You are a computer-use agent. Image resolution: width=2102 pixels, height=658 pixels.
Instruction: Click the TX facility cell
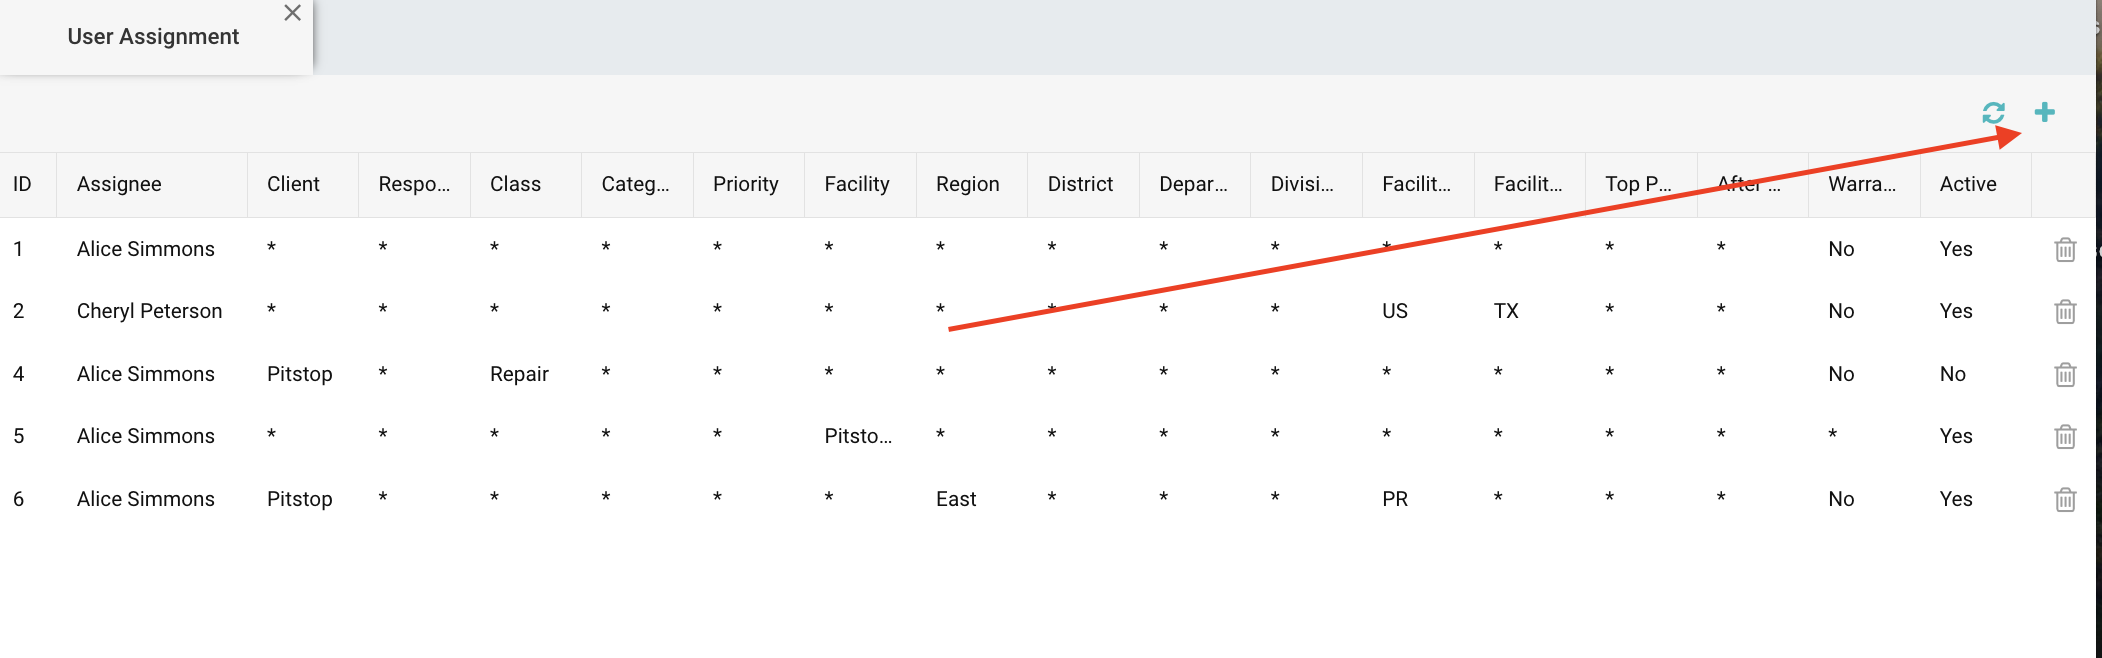click(x=1506, y=311)
